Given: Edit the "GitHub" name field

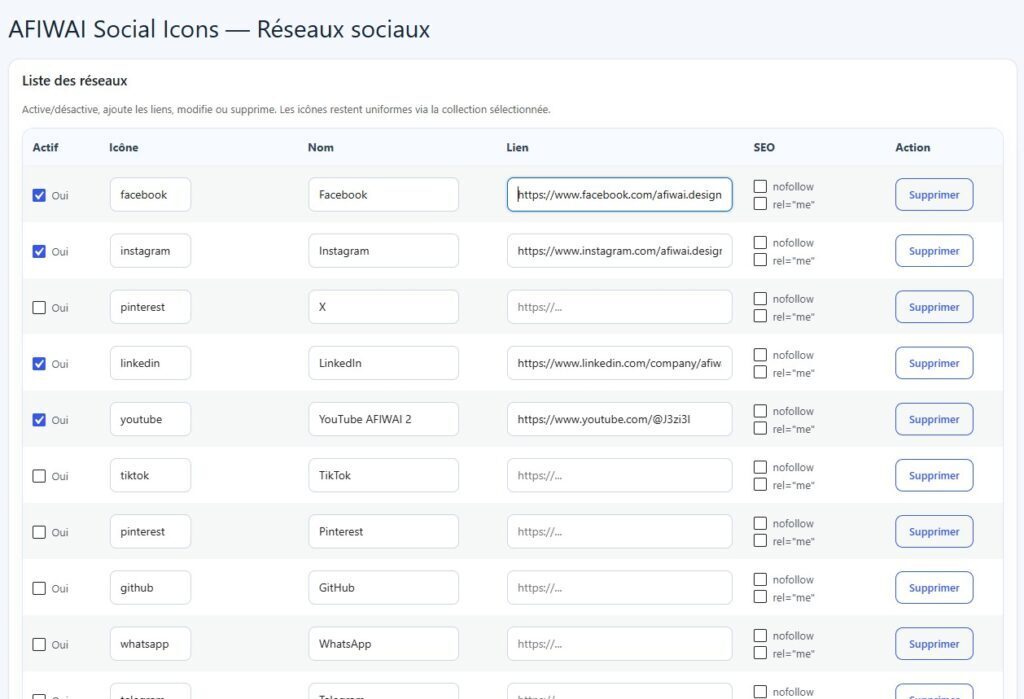Looking at the screenshot, I should point(383,588).
